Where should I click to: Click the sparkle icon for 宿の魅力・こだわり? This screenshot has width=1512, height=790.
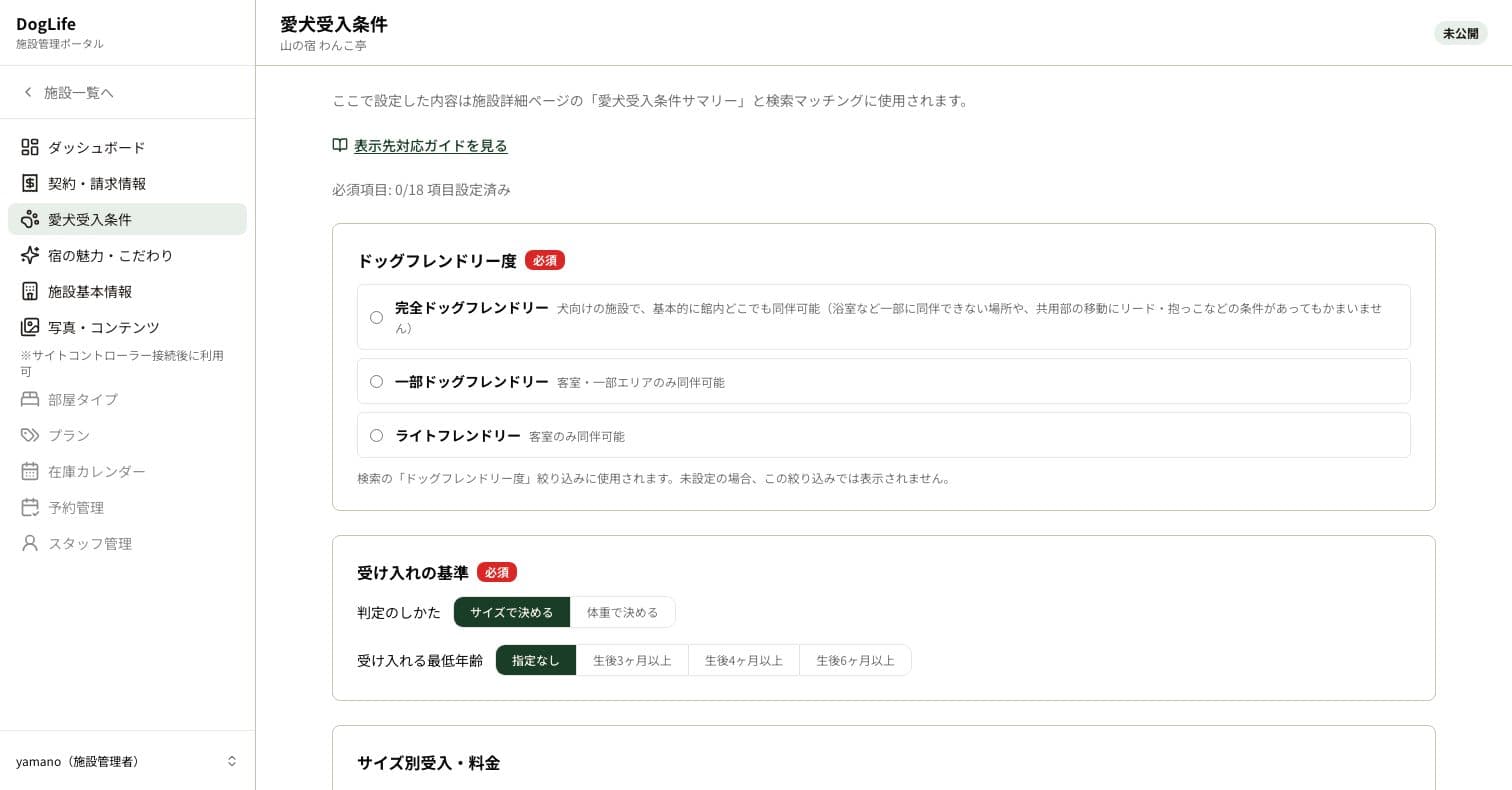[30, 255]
